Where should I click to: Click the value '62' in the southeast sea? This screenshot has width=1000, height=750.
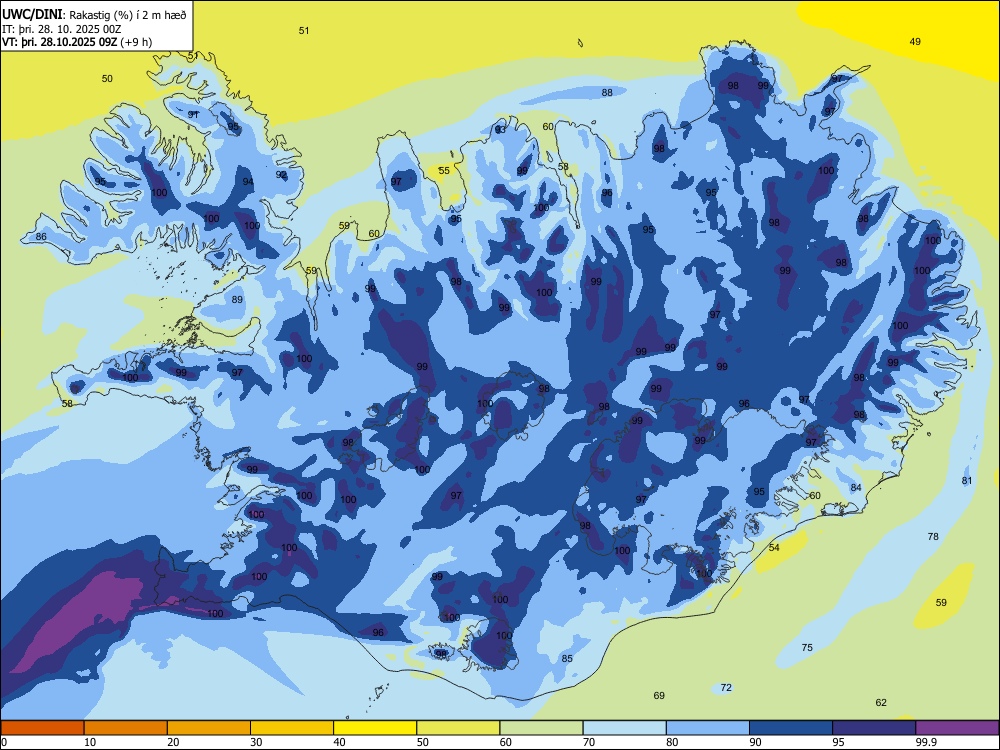tap(881, 703)
